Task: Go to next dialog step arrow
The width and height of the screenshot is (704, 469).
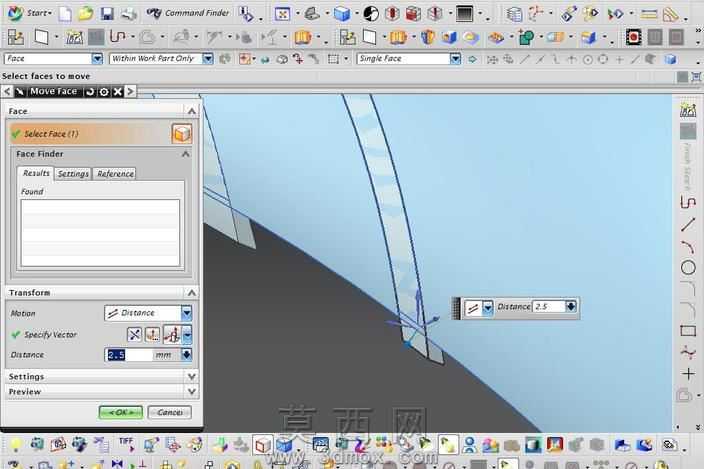Action: point(130,92)
